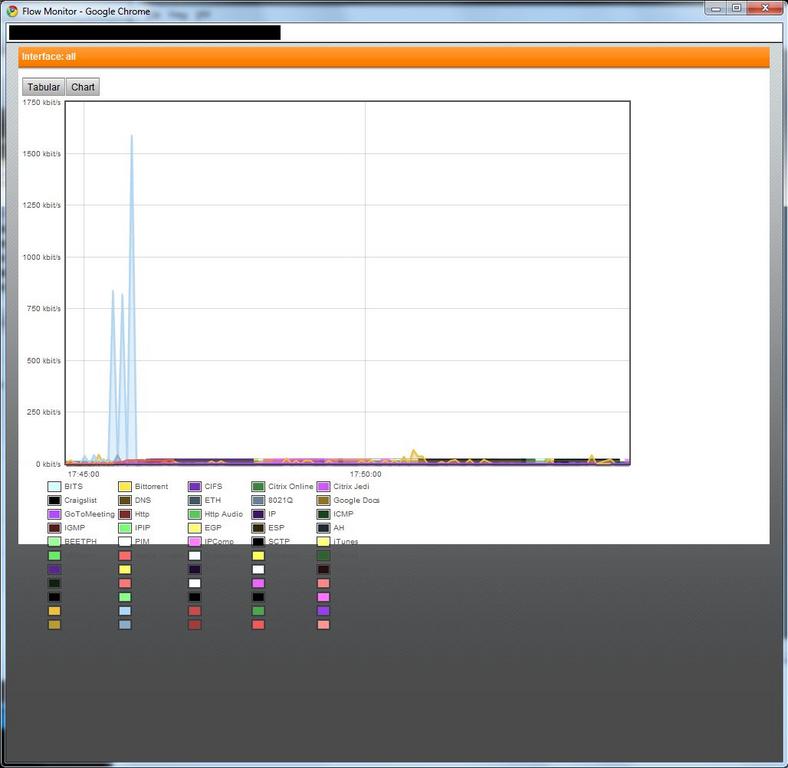Toggle the CIFS series legend swatch
The image size is (788, 768).
click(195, 487)
